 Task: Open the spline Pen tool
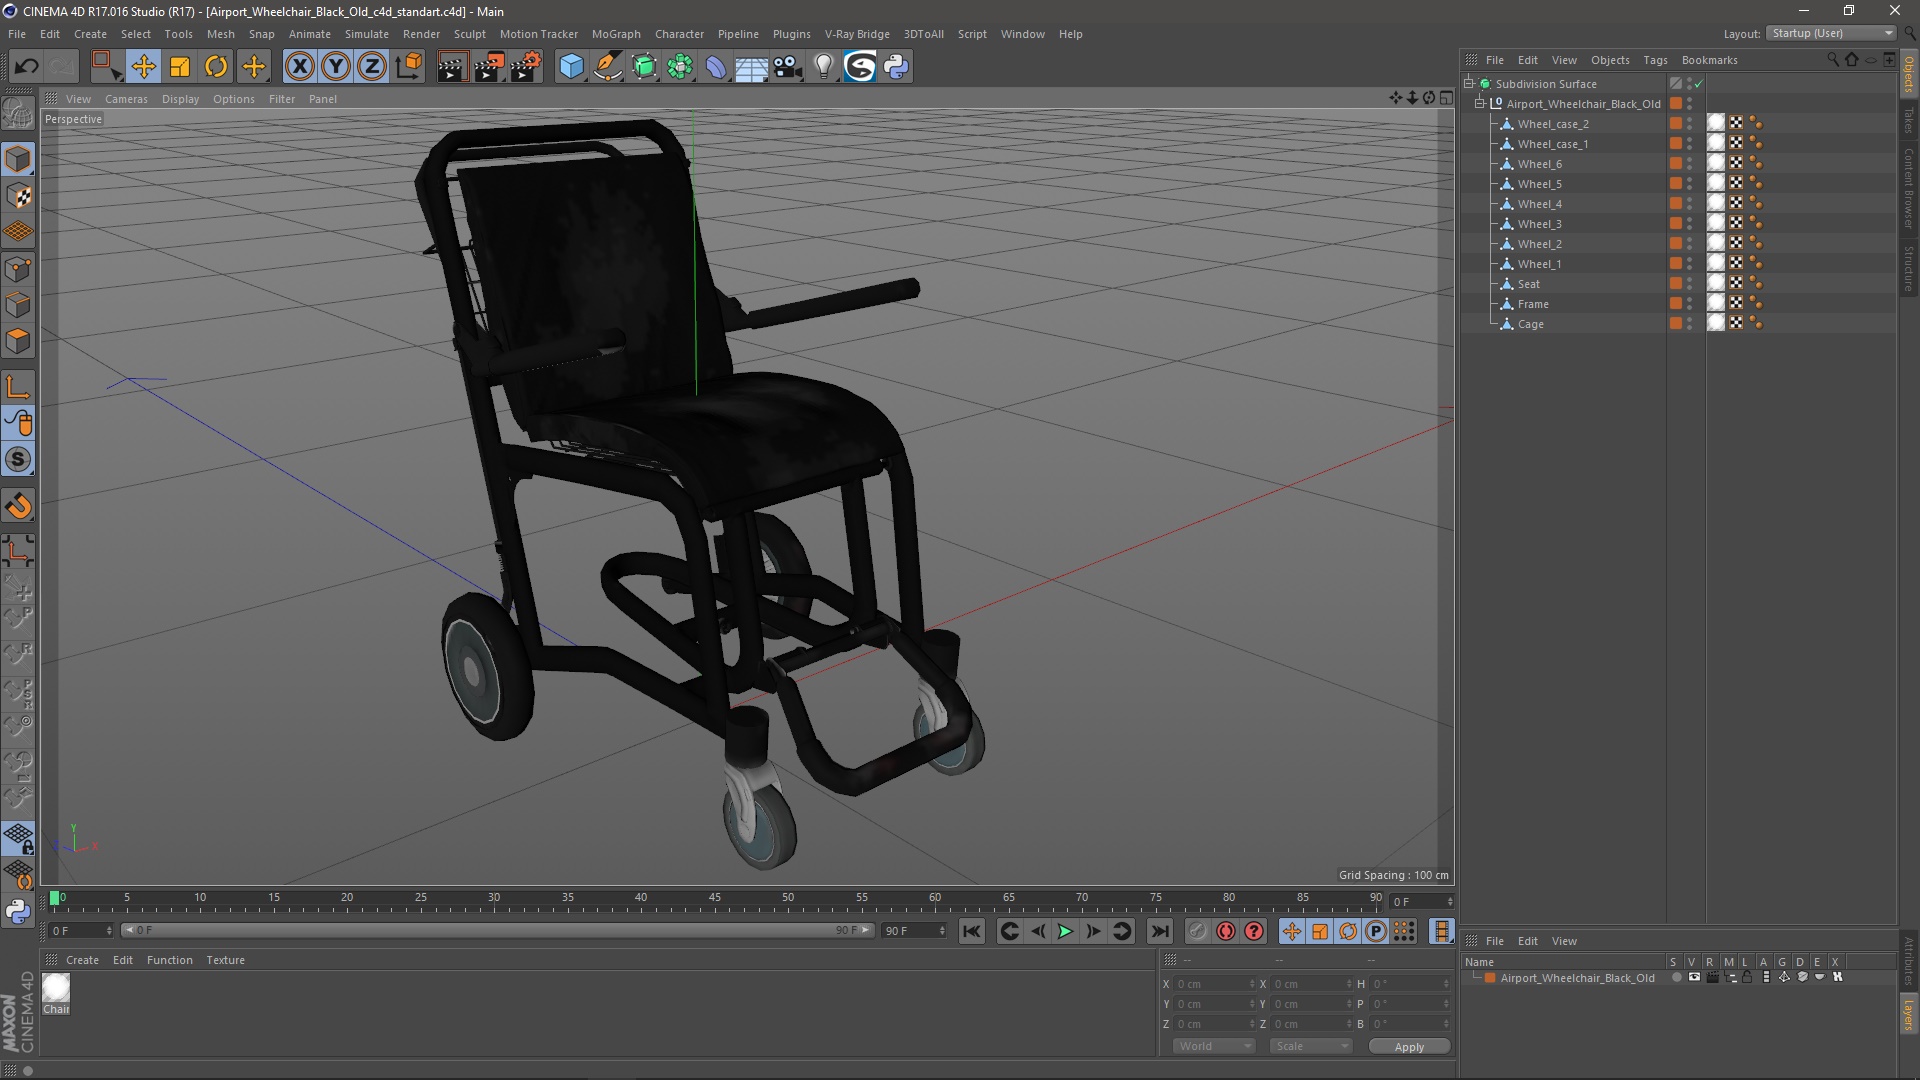click(x=608, y=67)
